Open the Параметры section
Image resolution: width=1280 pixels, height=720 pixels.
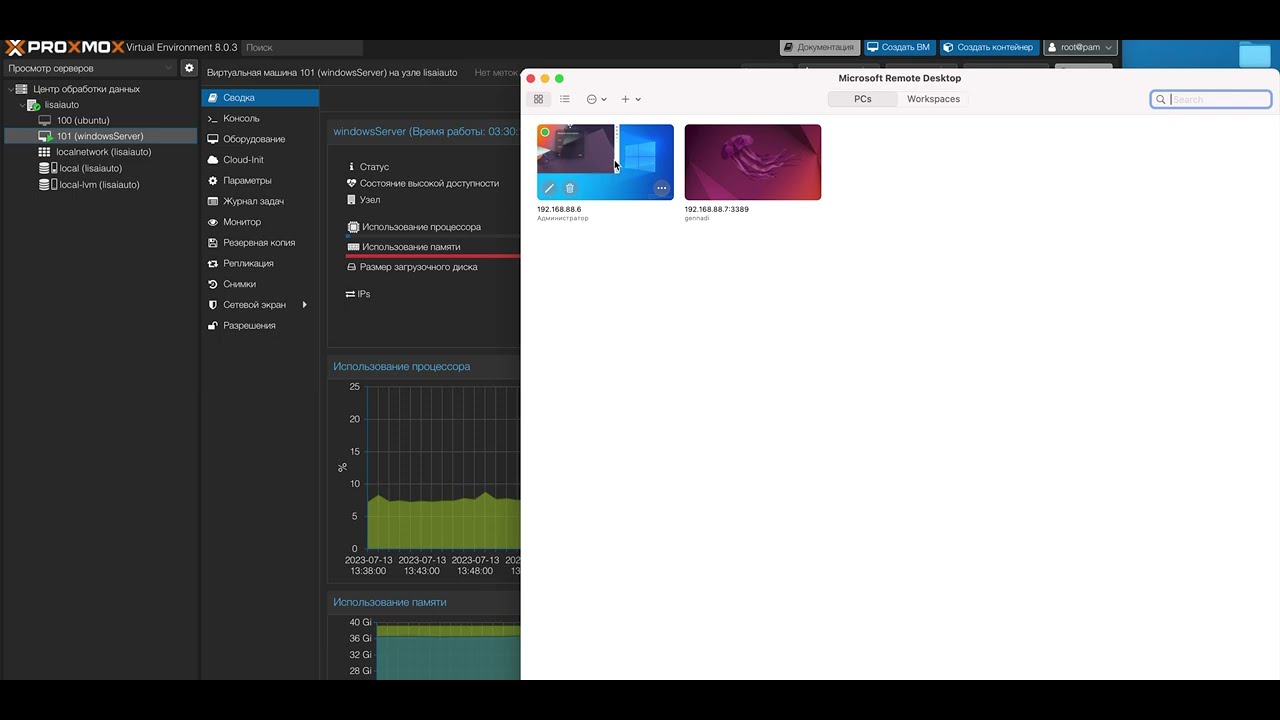click(x=260, y=180)
